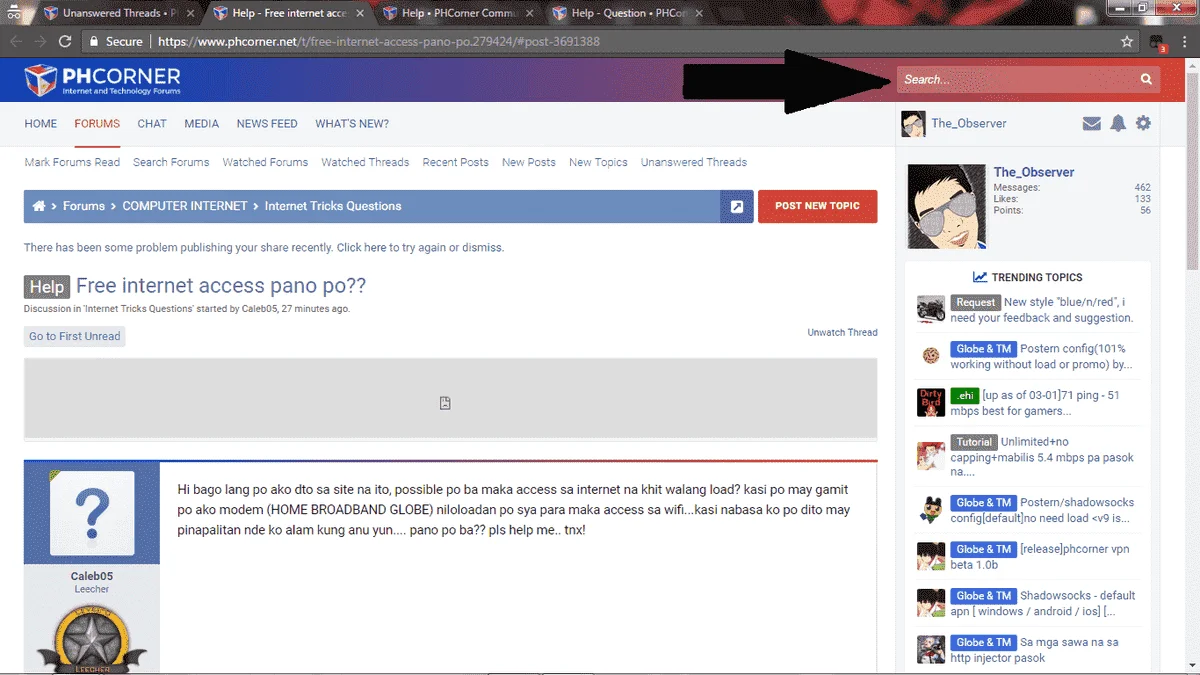Click New Topics link
The image size is (1200, 675).
(598, 162)
